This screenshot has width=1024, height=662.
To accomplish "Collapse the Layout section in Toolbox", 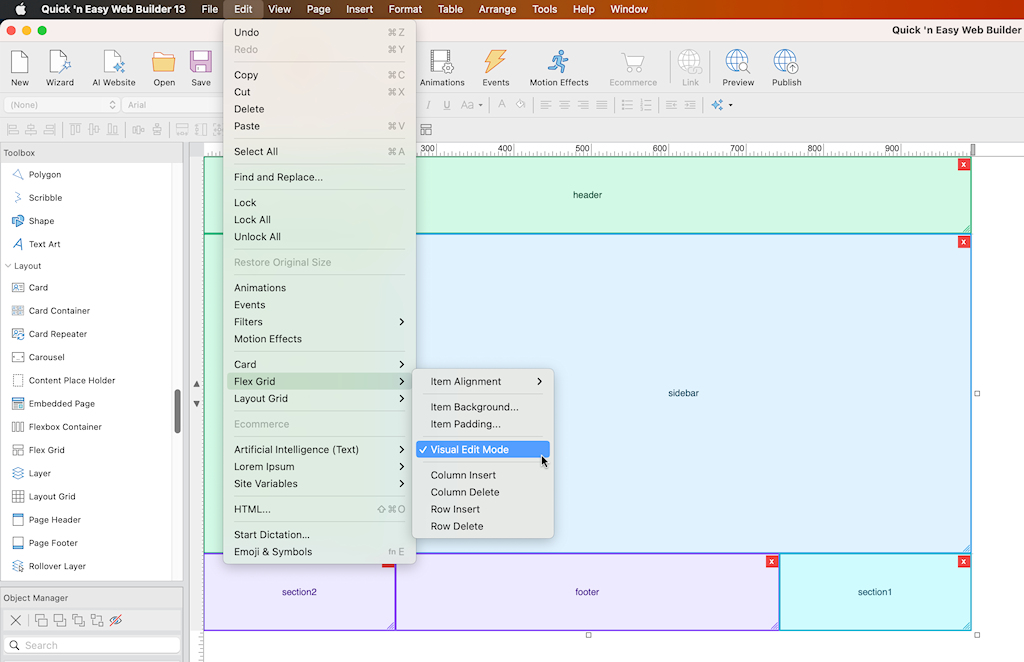I will coord(8,266).
